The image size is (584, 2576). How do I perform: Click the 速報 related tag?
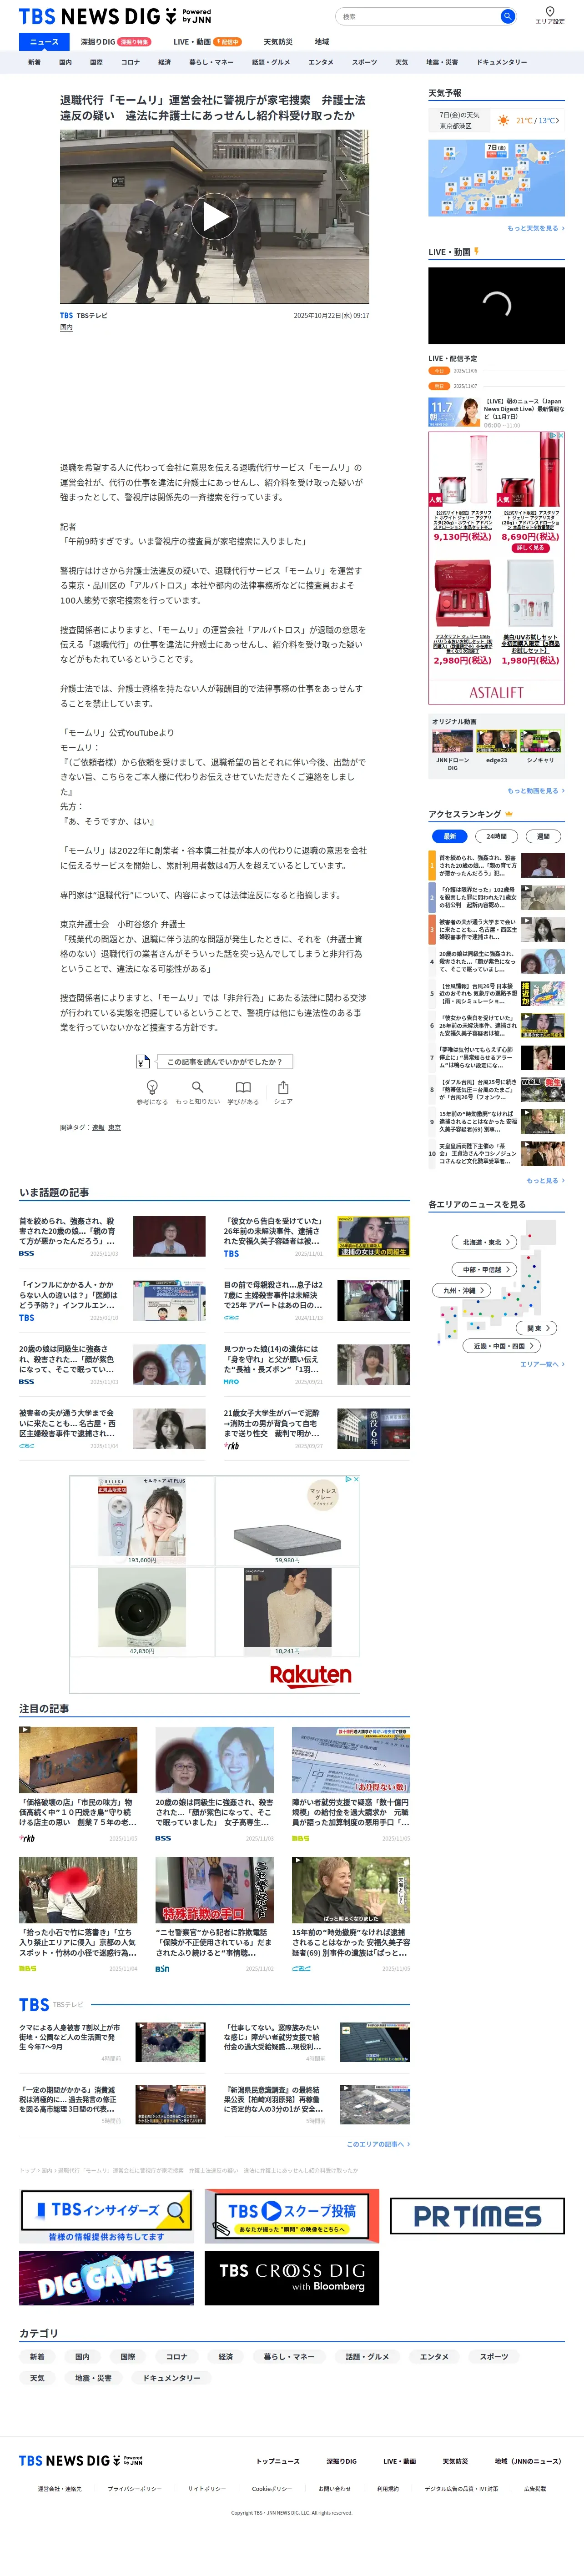tap(98, 1127)
